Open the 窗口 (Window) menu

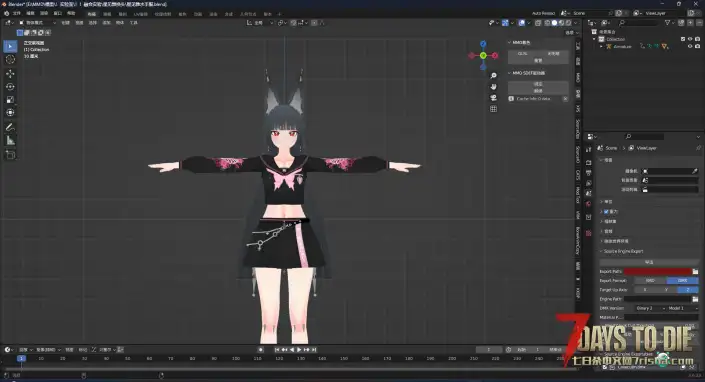coord(58,13)
